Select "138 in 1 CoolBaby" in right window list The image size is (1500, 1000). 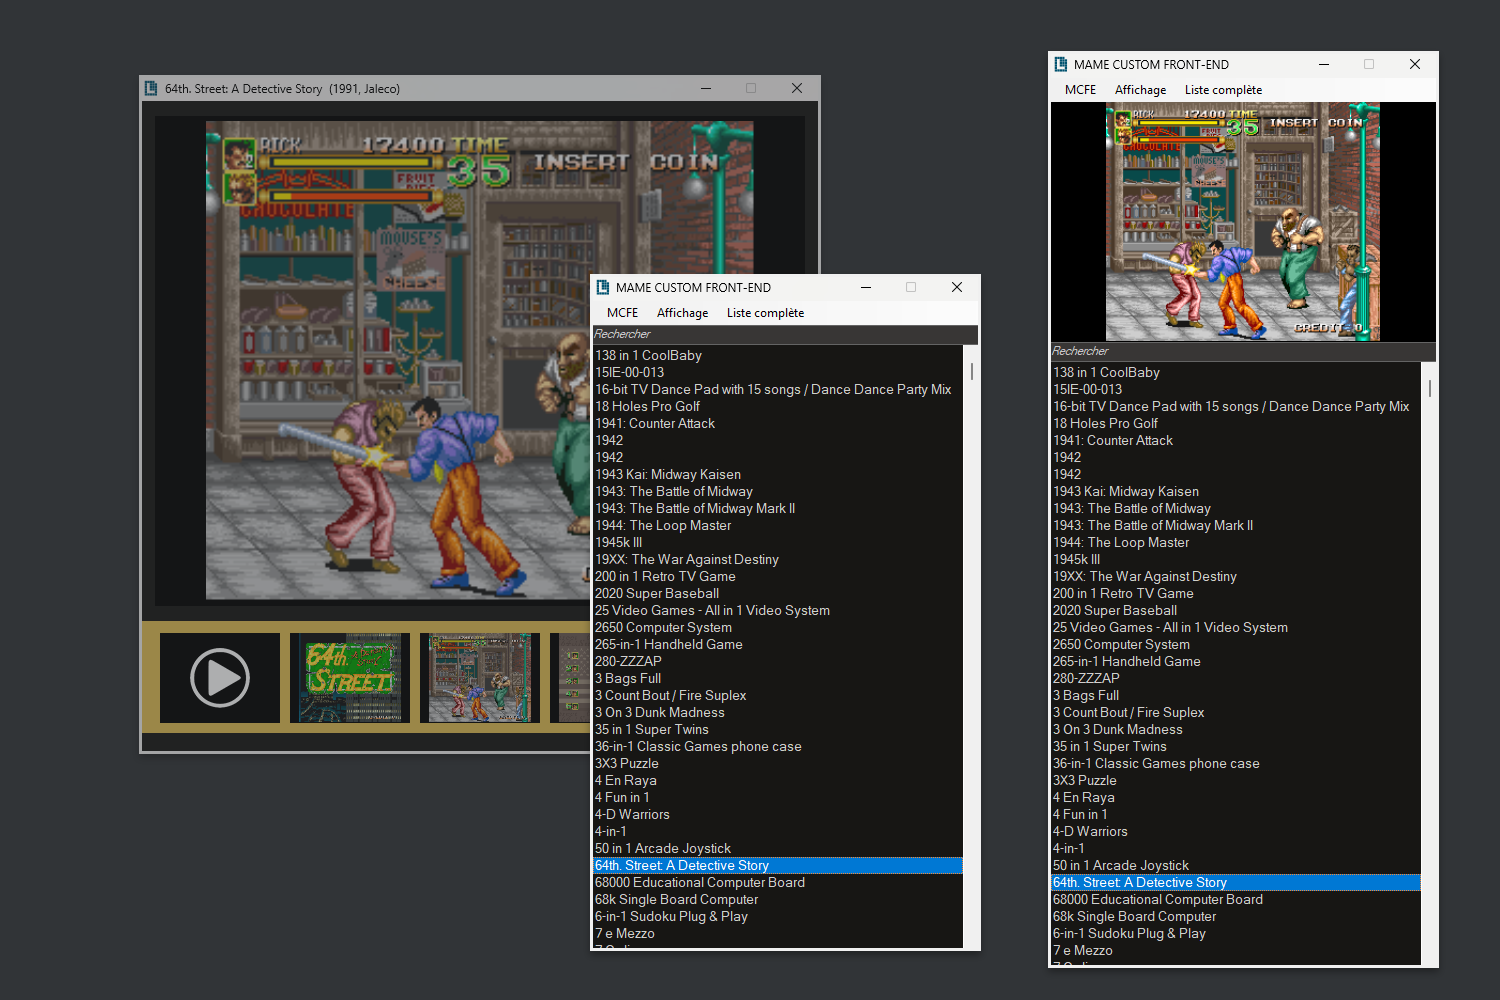[x=1235, y=372]
